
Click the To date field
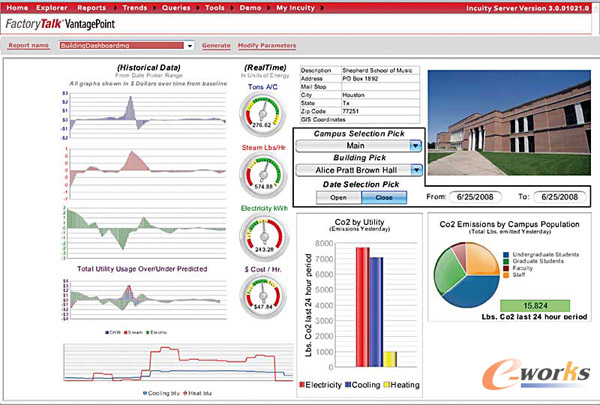(559, 197)
